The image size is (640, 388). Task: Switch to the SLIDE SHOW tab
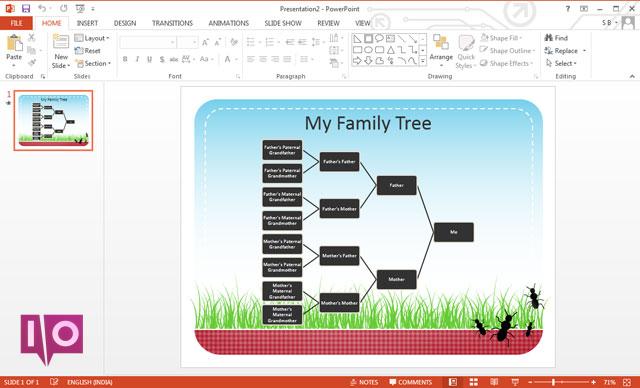[x=283, y=23]
